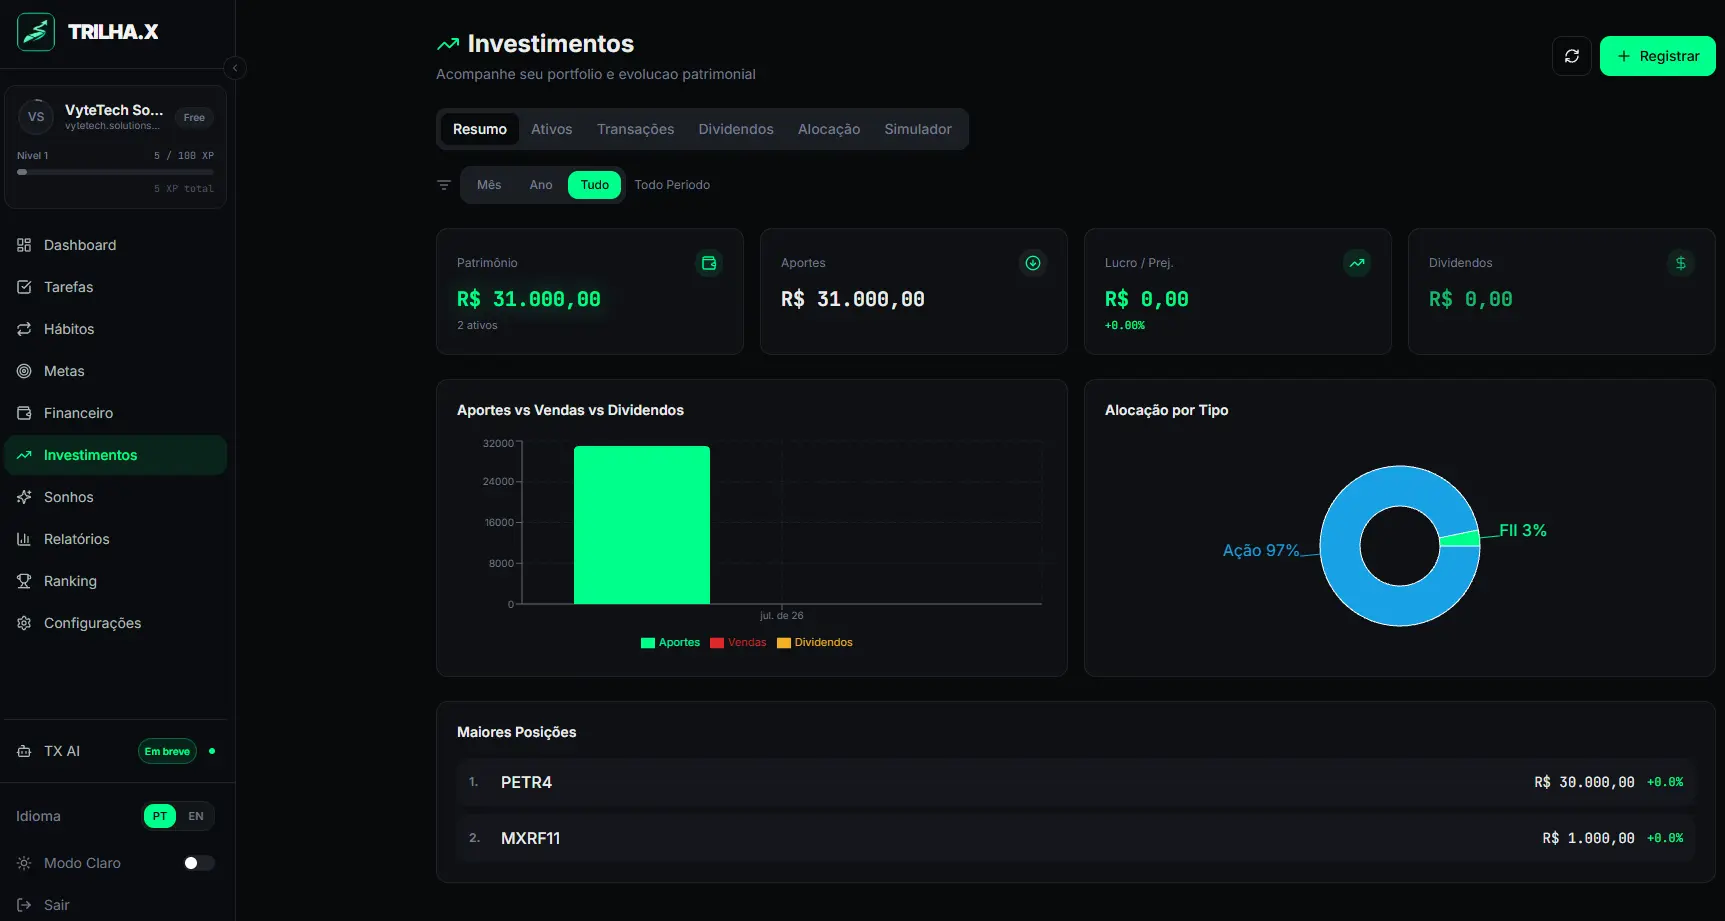Click the green Aportes bar in chart
The width and height of the screenshot is (1725, 921).
[642, 525]
